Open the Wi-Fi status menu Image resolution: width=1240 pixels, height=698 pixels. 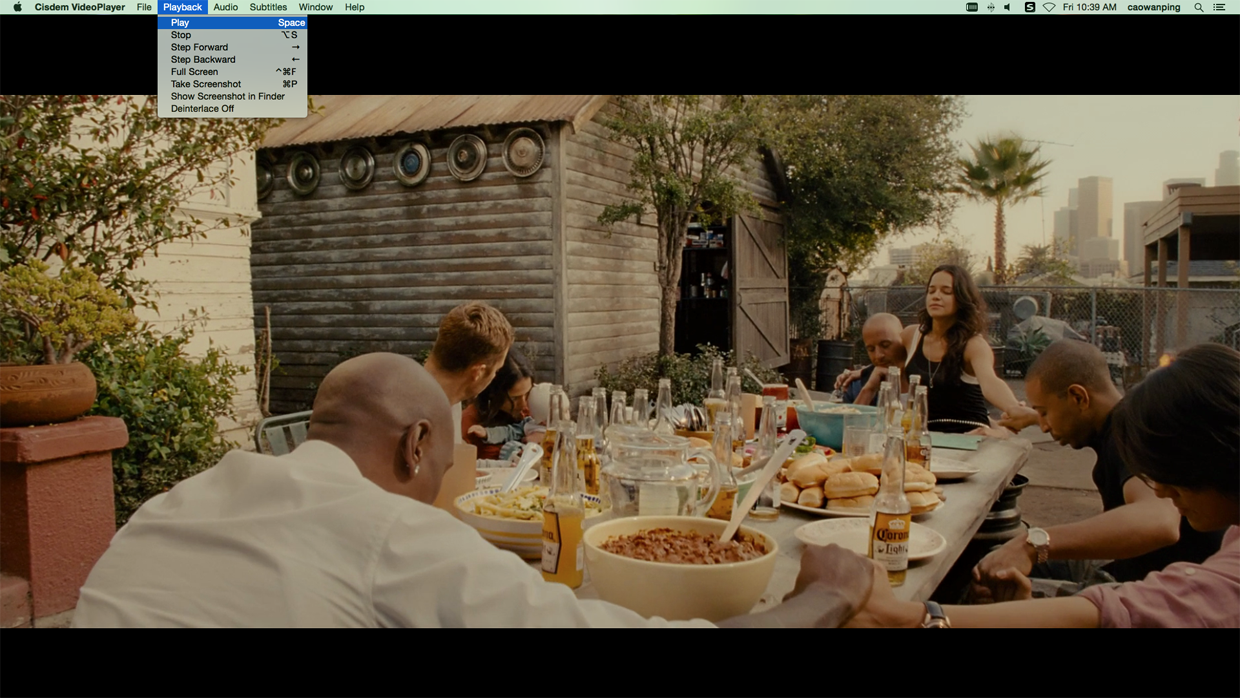(1049, 7)
